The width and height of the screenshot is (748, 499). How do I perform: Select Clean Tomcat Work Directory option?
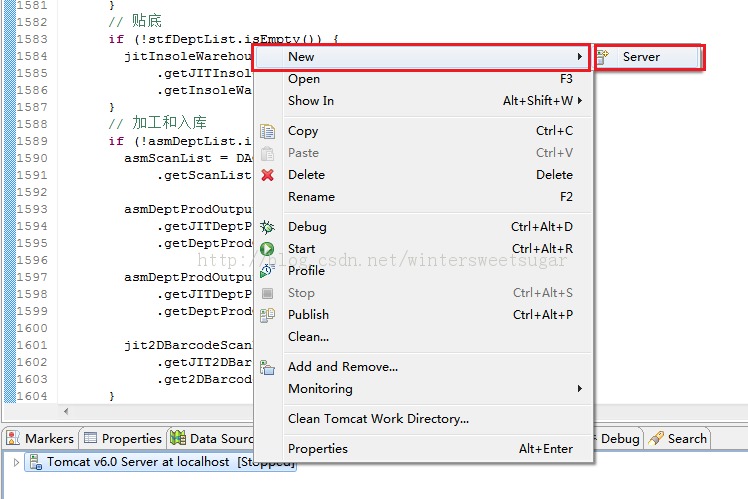click(378, 419)
